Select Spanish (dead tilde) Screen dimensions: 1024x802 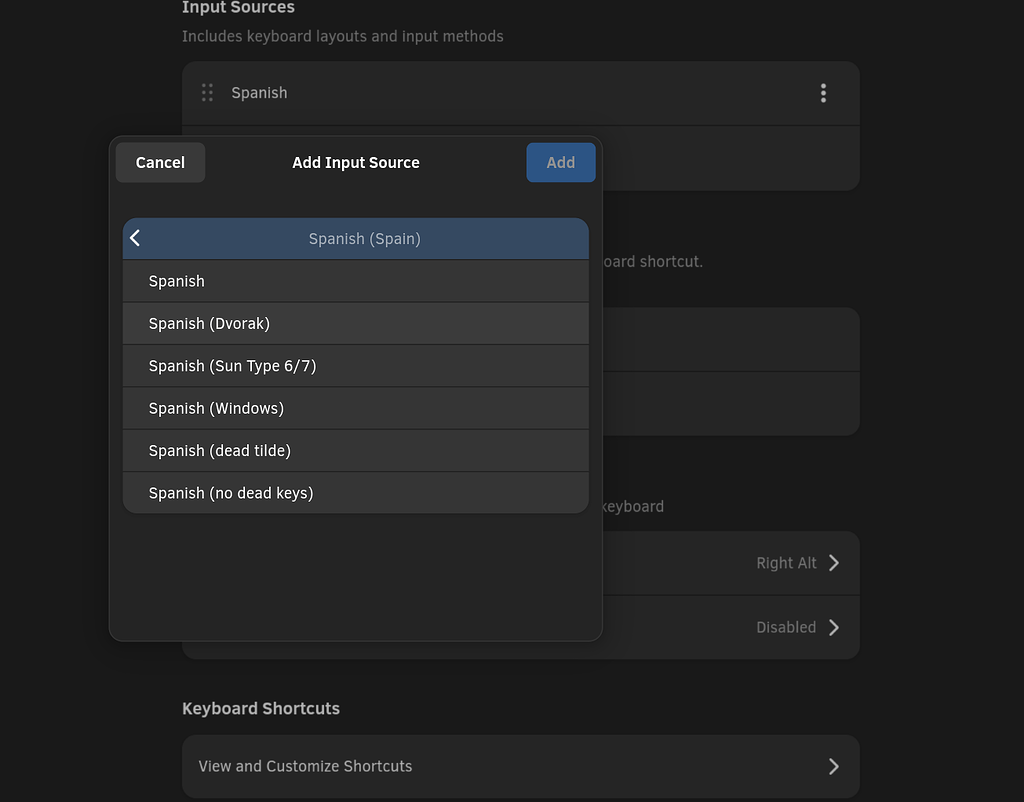(x=355, y=450)
